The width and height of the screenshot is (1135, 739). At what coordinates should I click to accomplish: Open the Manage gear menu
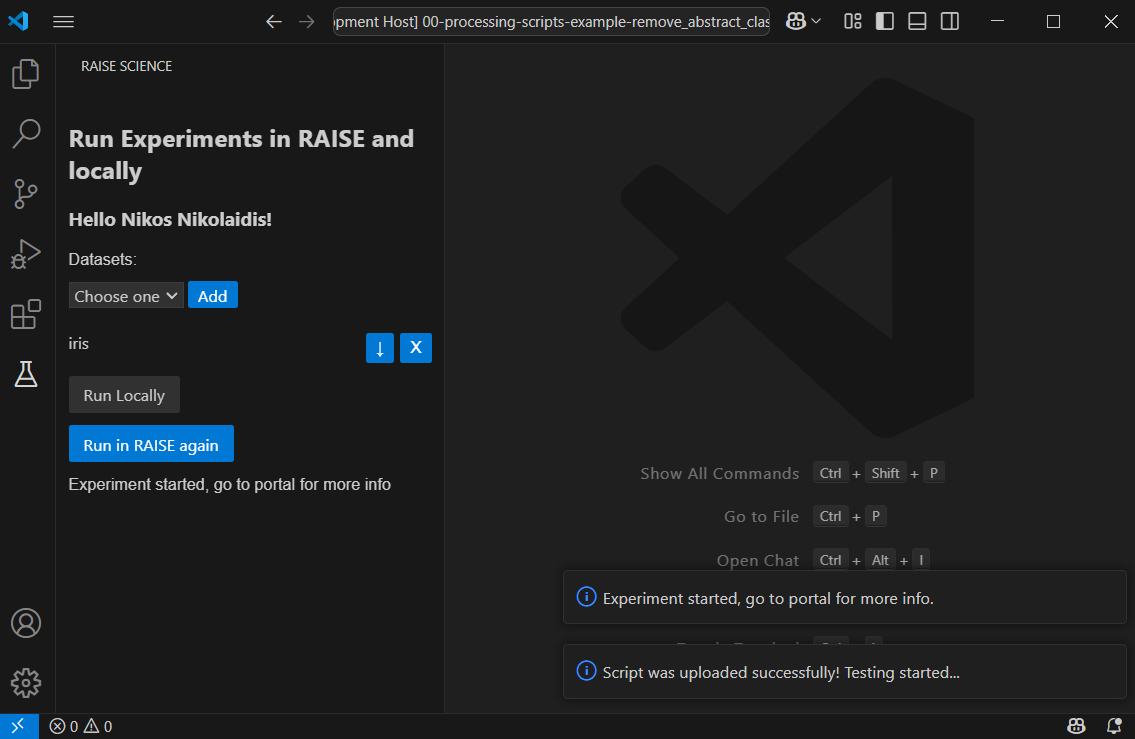coord(26,683)
